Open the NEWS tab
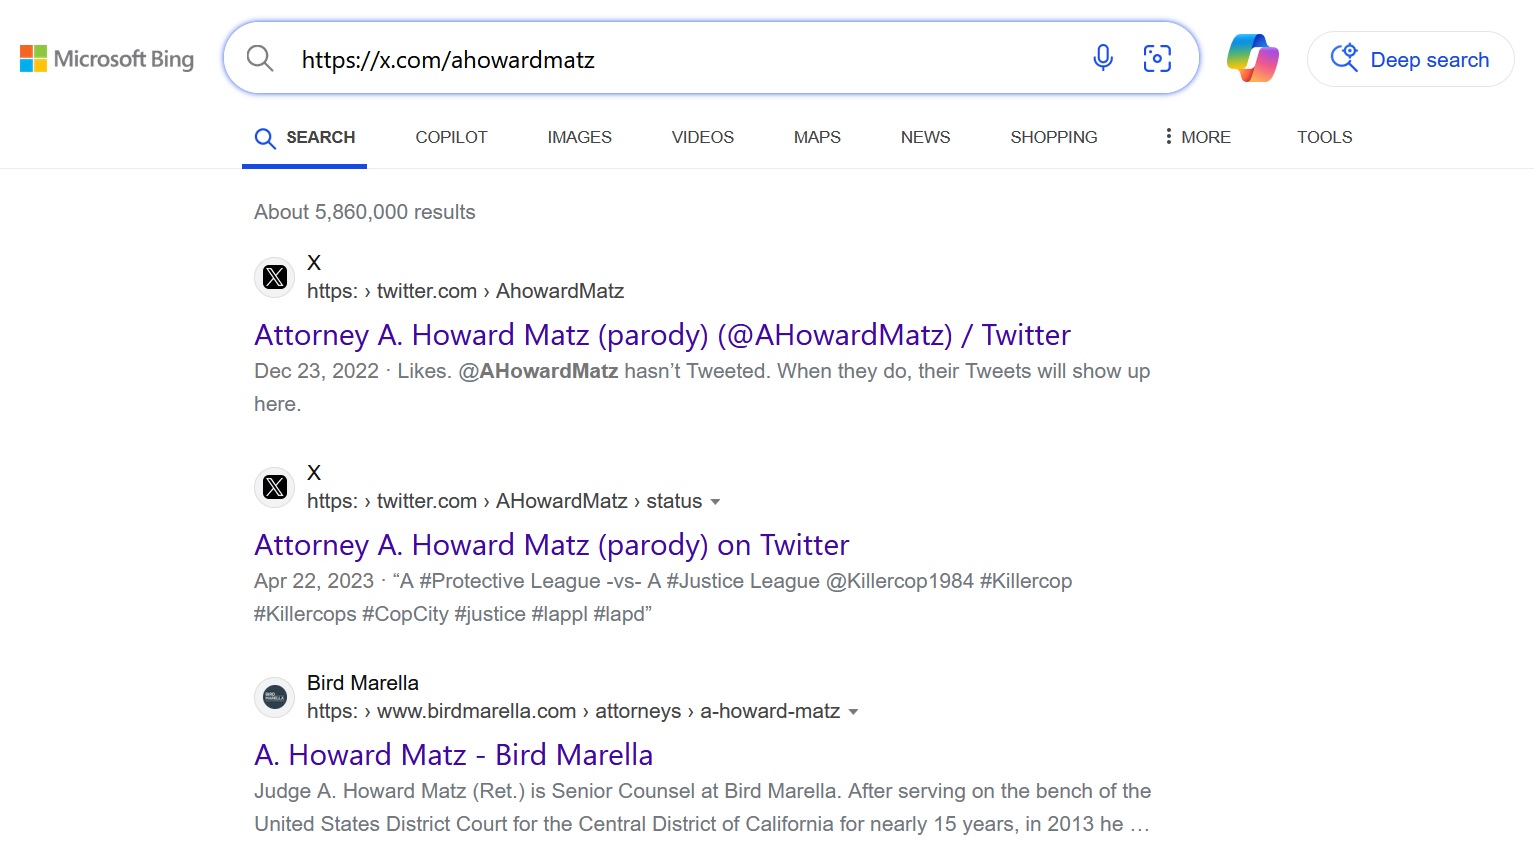This screenshot has height=861, width=1534. [926, 137]
